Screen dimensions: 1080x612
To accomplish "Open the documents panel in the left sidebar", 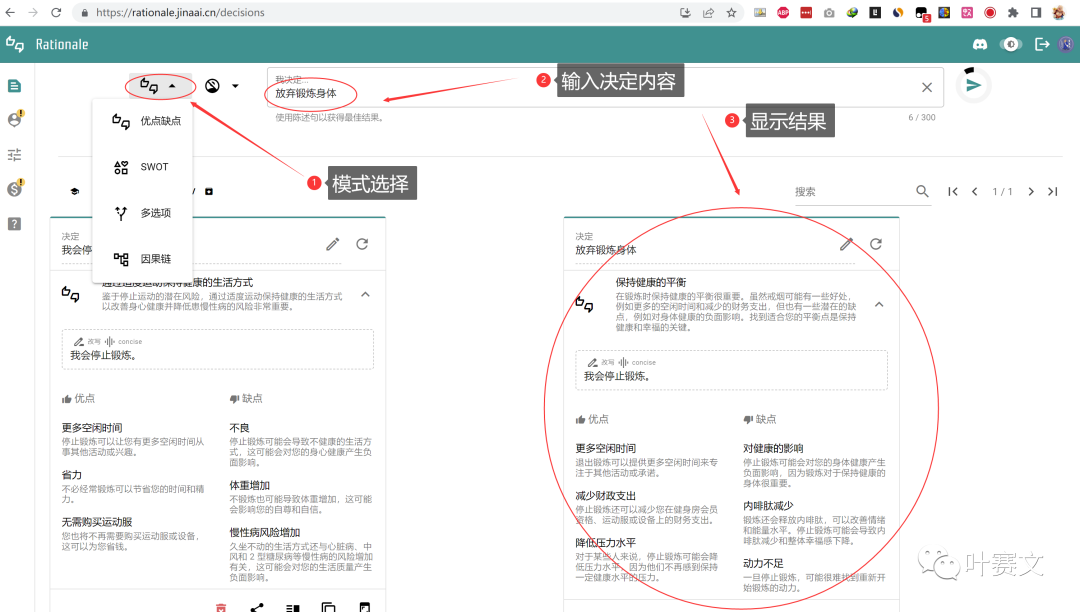I will pyautogui.click(x=13, y=85).
